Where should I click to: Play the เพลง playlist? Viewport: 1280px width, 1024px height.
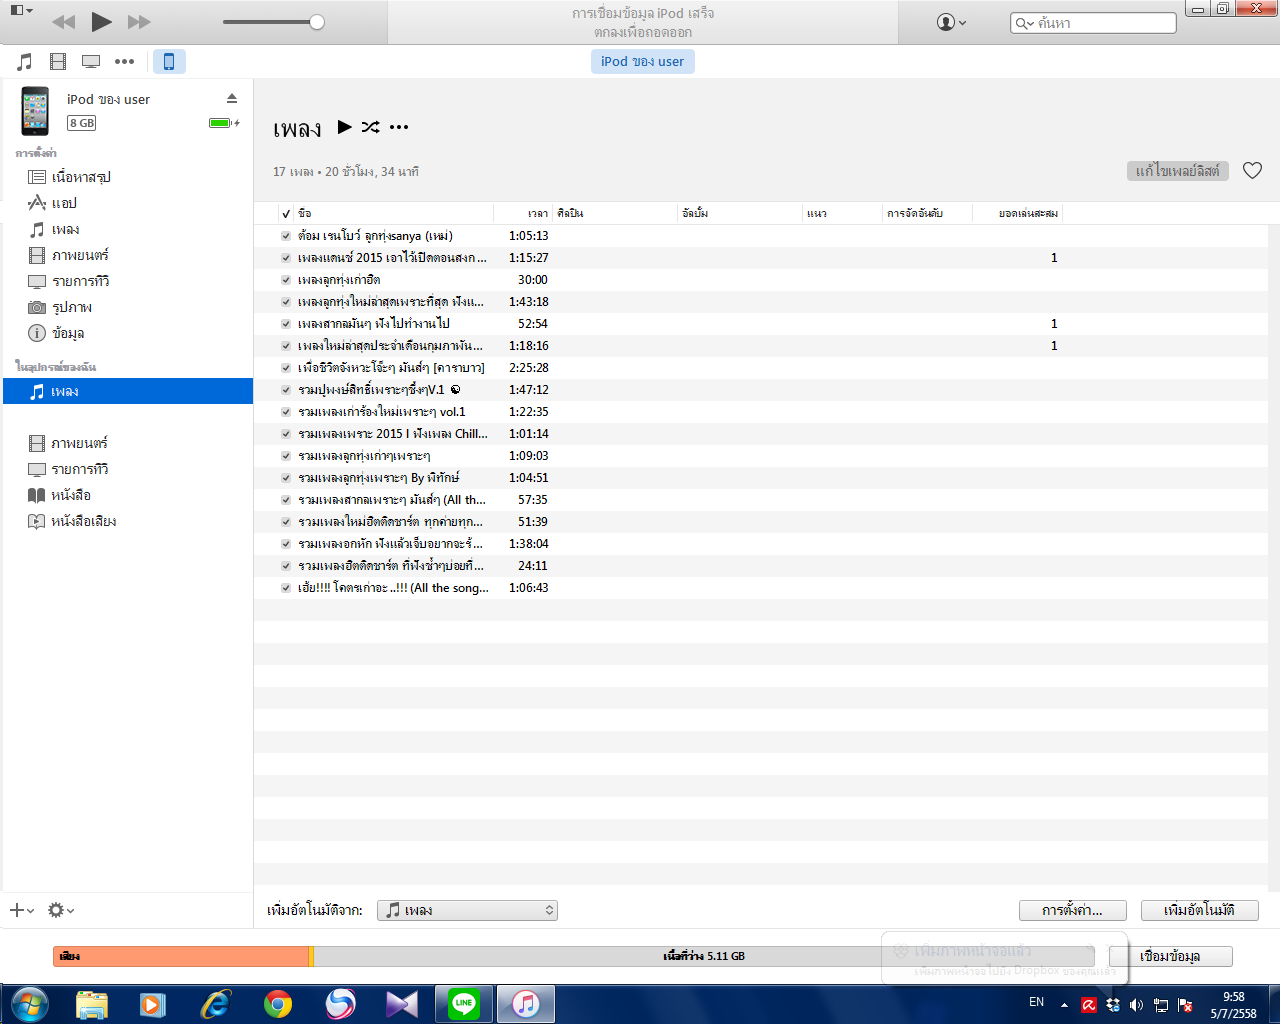point(345,127)
